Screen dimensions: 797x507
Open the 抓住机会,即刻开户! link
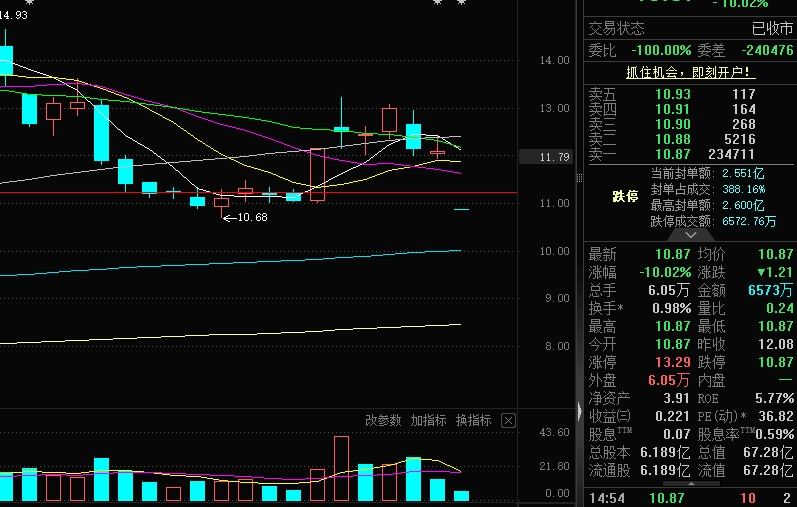690,73
